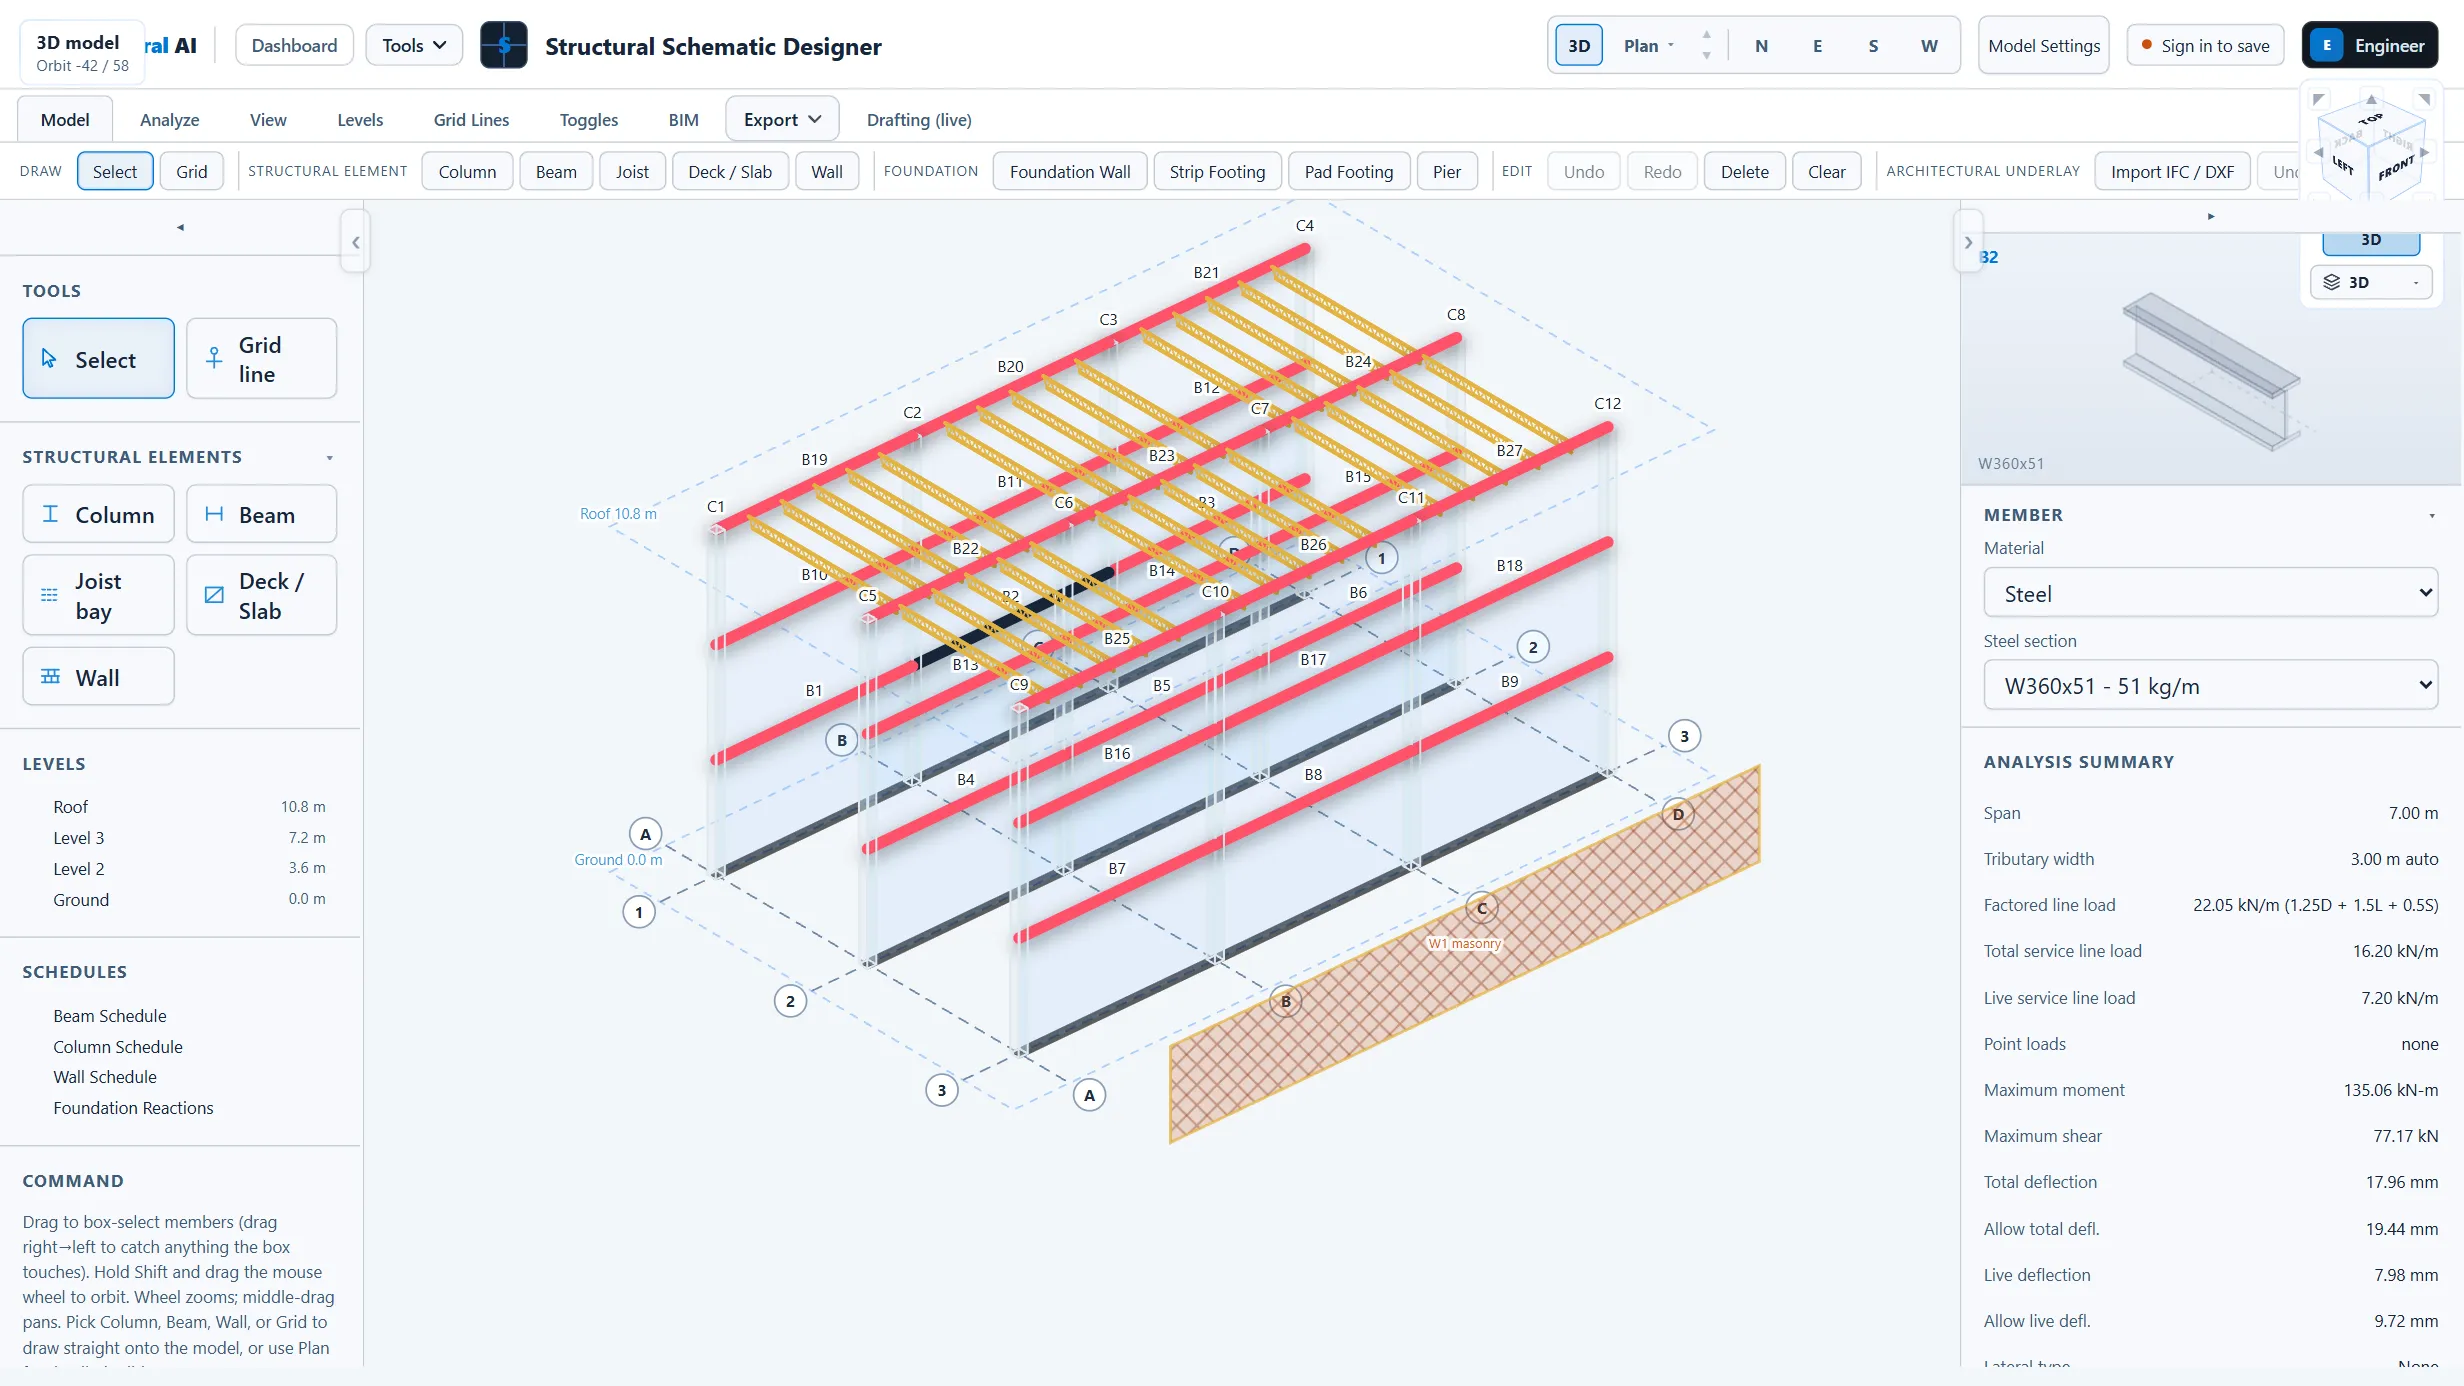Collapse left panel with chevron handle
Viewport: 2464px width, 1386px height.
click(355, 242)
